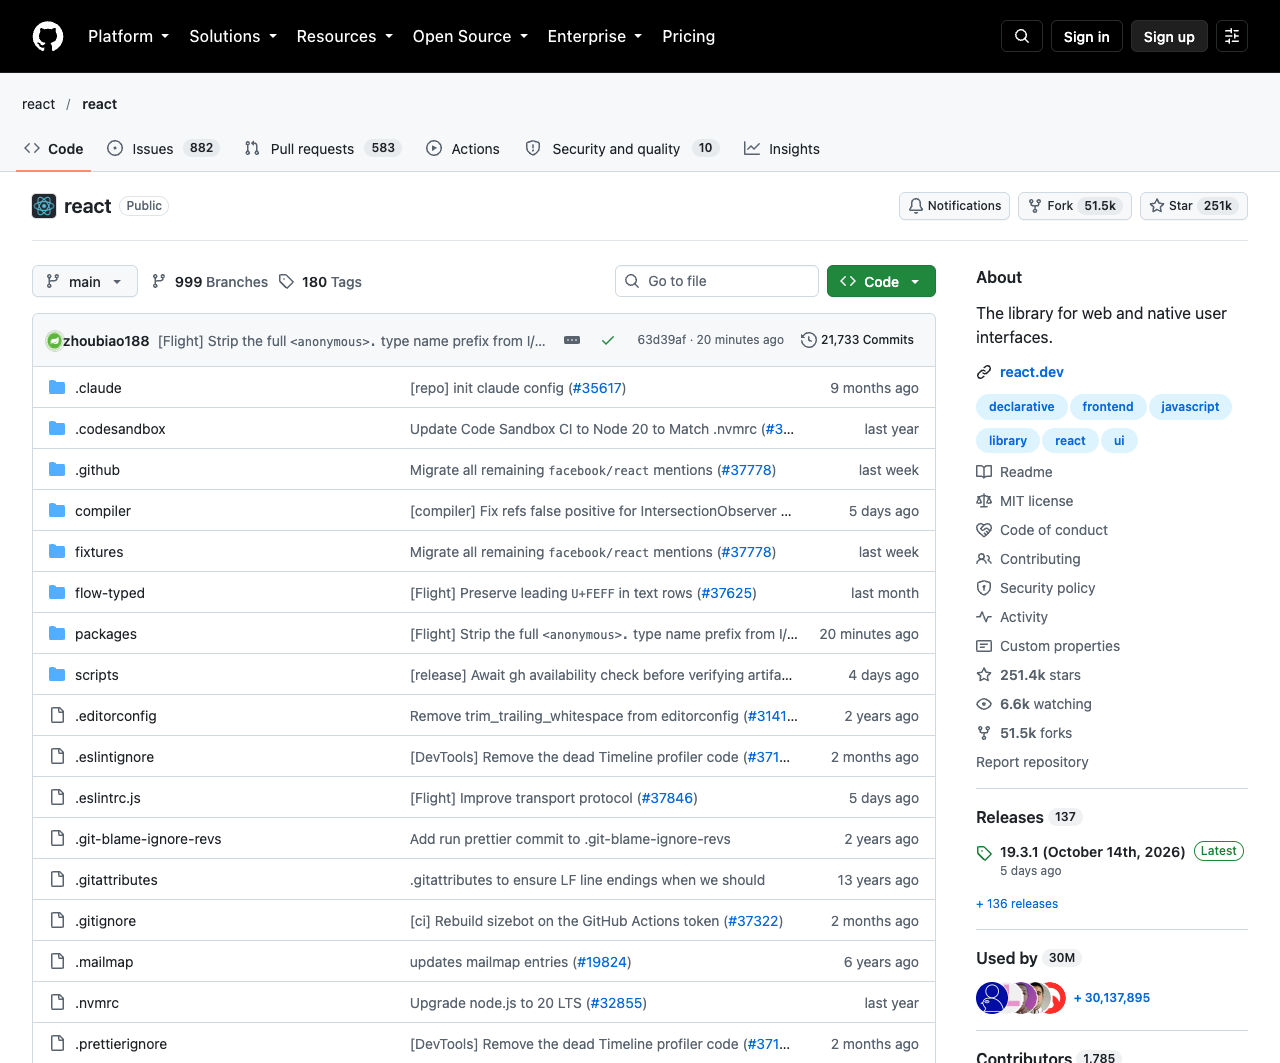Screen dimensions: 1280x1063
Task: Open the 180 Tags link
Action: (320, 282)
